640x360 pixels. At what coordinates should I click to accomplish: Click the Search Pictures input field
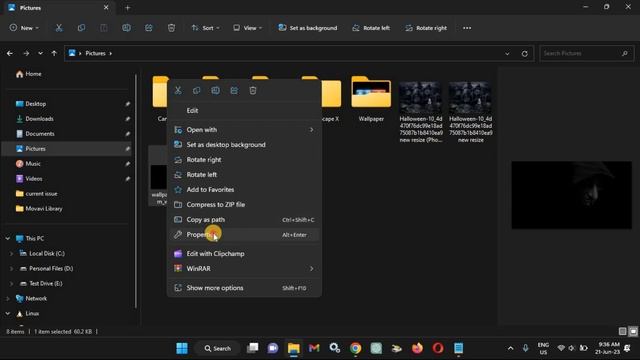(x=587, y=53)
